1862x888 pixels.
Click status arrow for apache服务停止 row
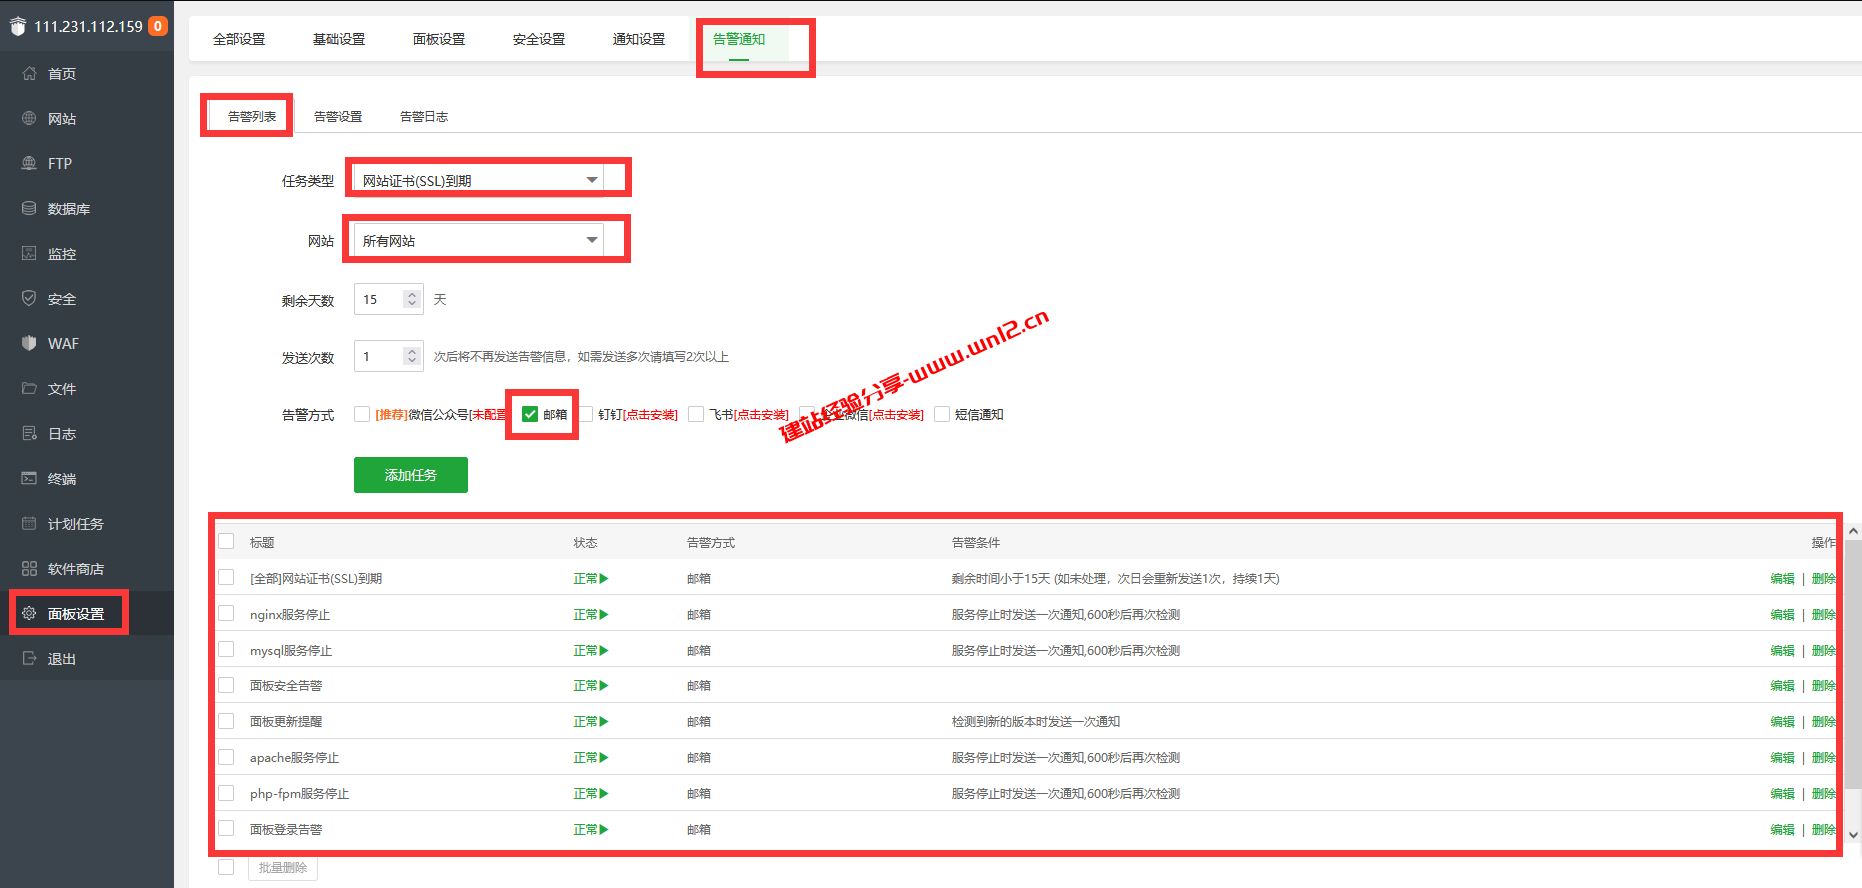(604, 758)
